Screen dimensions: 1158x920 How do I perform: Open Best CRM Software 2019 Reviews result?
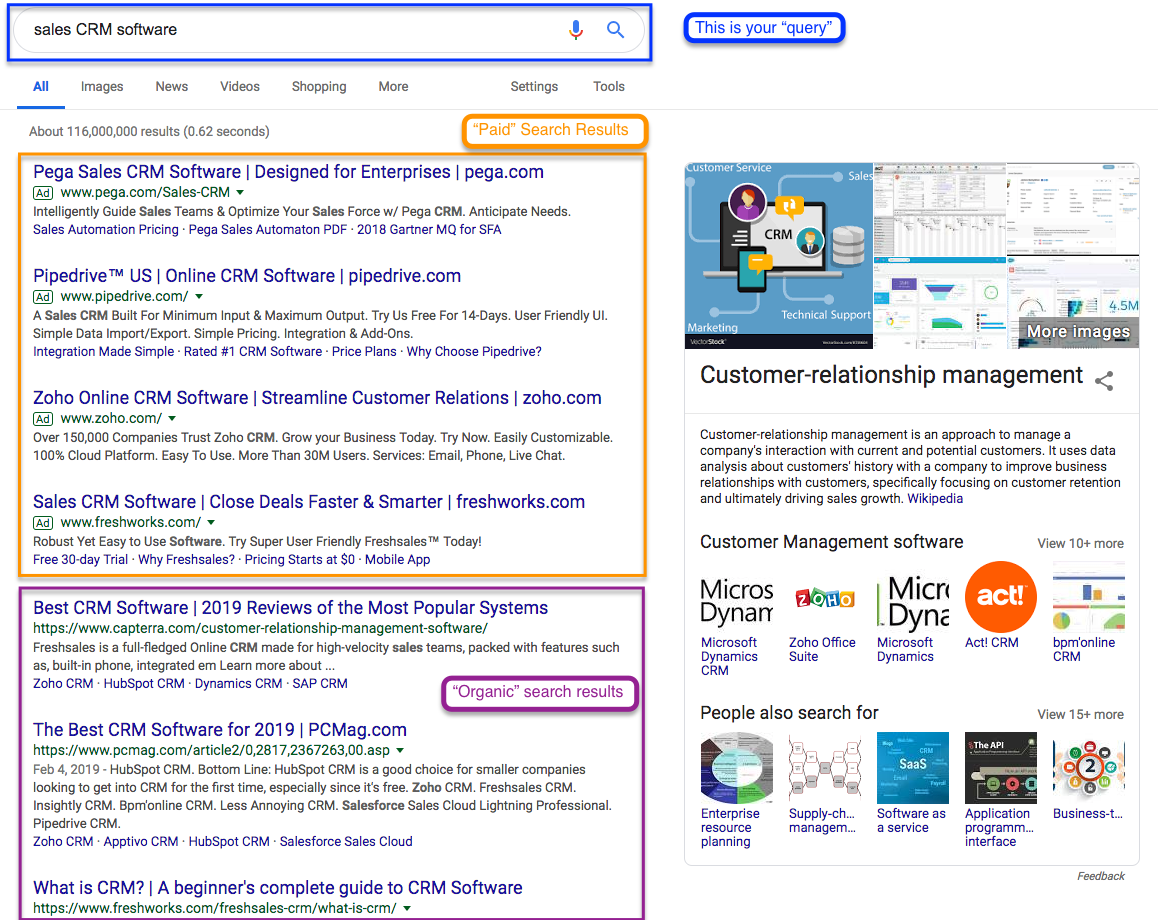(290, 608)
